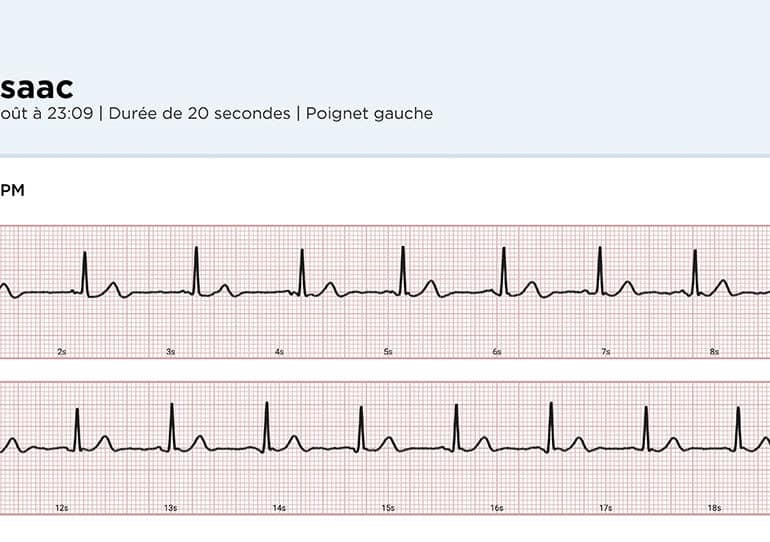The height and width of the screenshot is (542, 770).
Task: Click the 'Poignet gauche' label
Action: click(x=369, y=114)
